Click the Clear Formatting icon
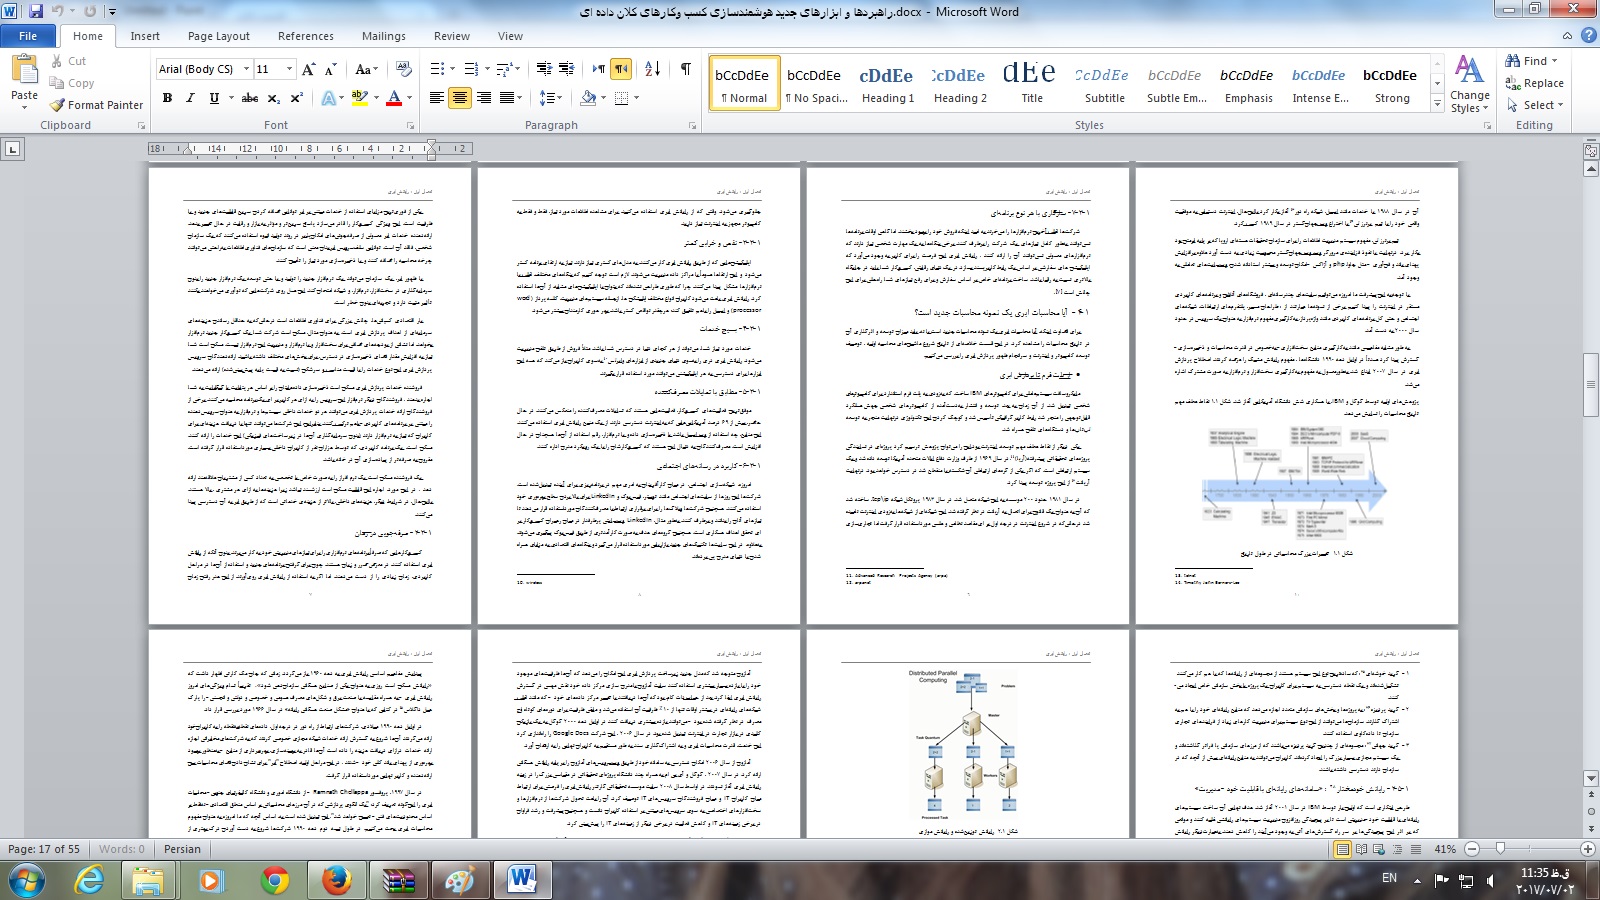This screenshot has width=1600, height=900. (404, 68)
